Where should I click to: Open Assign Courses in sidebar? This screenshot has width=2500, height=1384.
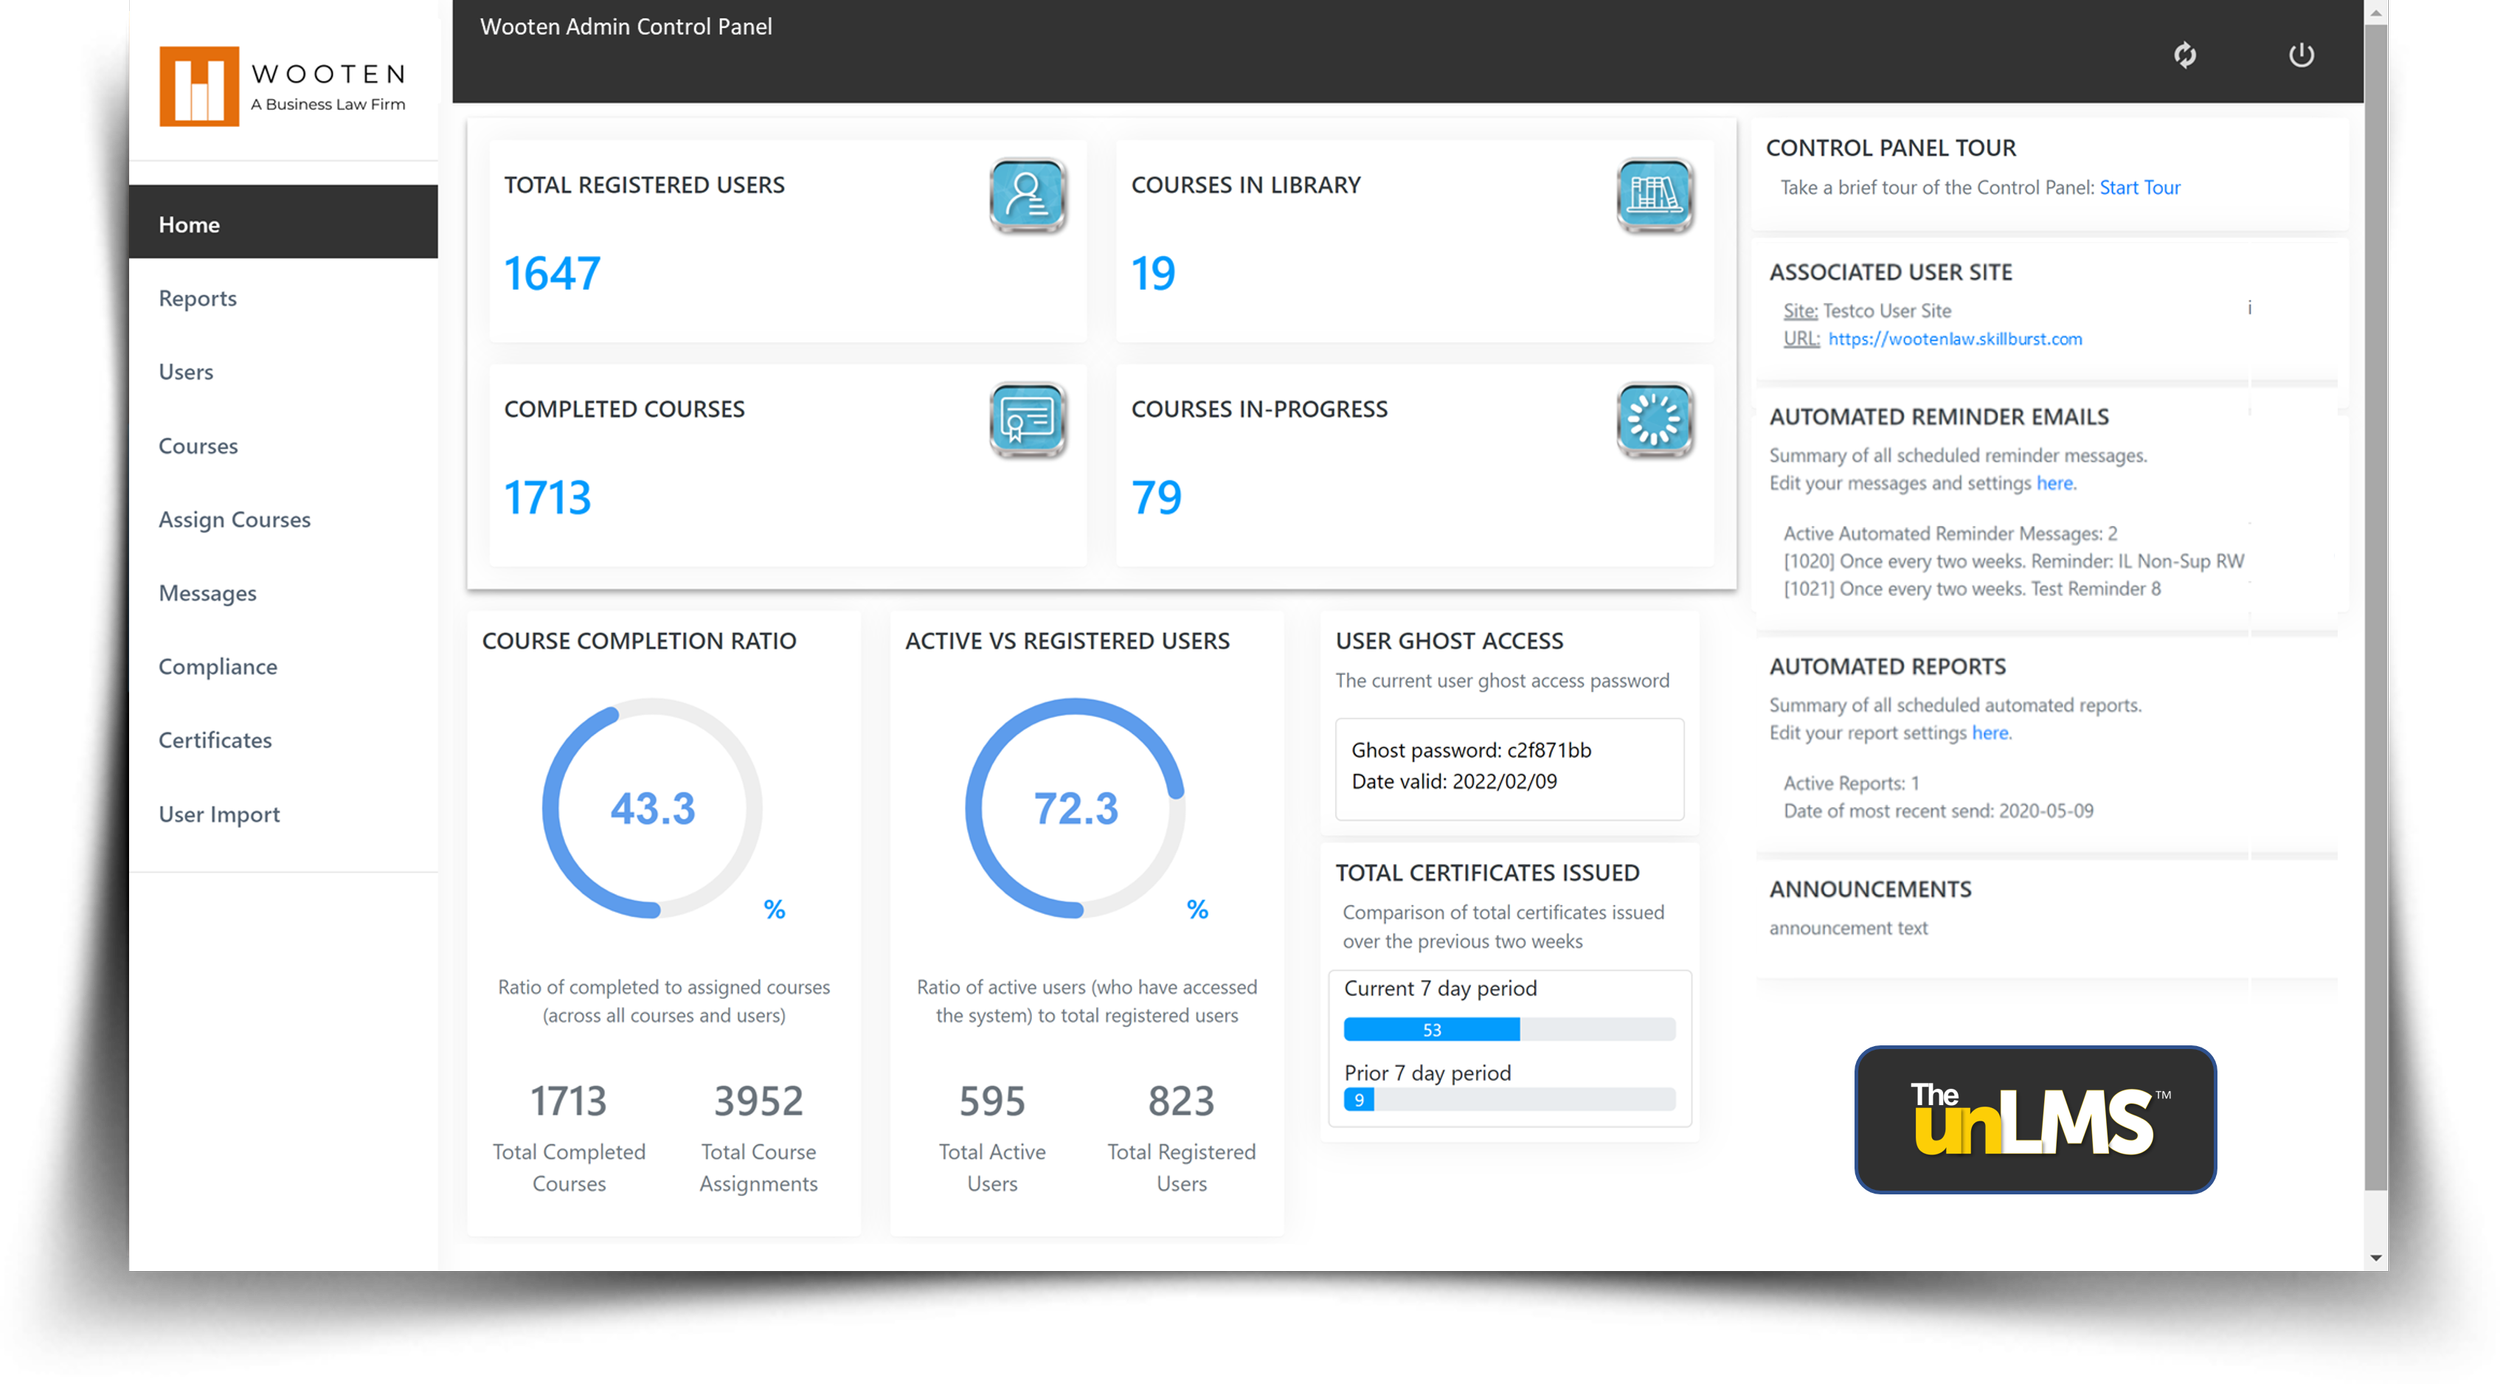pos(235,520)
